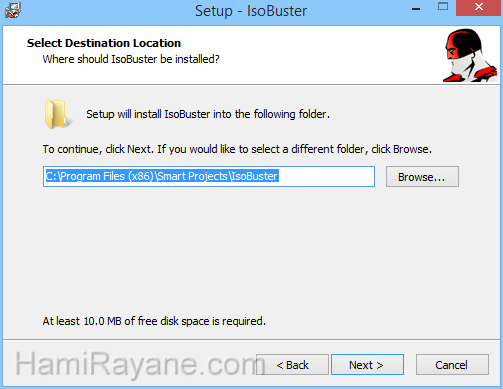This screenshot has height=389, width=503.
Task: Open the Browse... folder dialog
Action: pyautogui.click(x=422, y=177)
